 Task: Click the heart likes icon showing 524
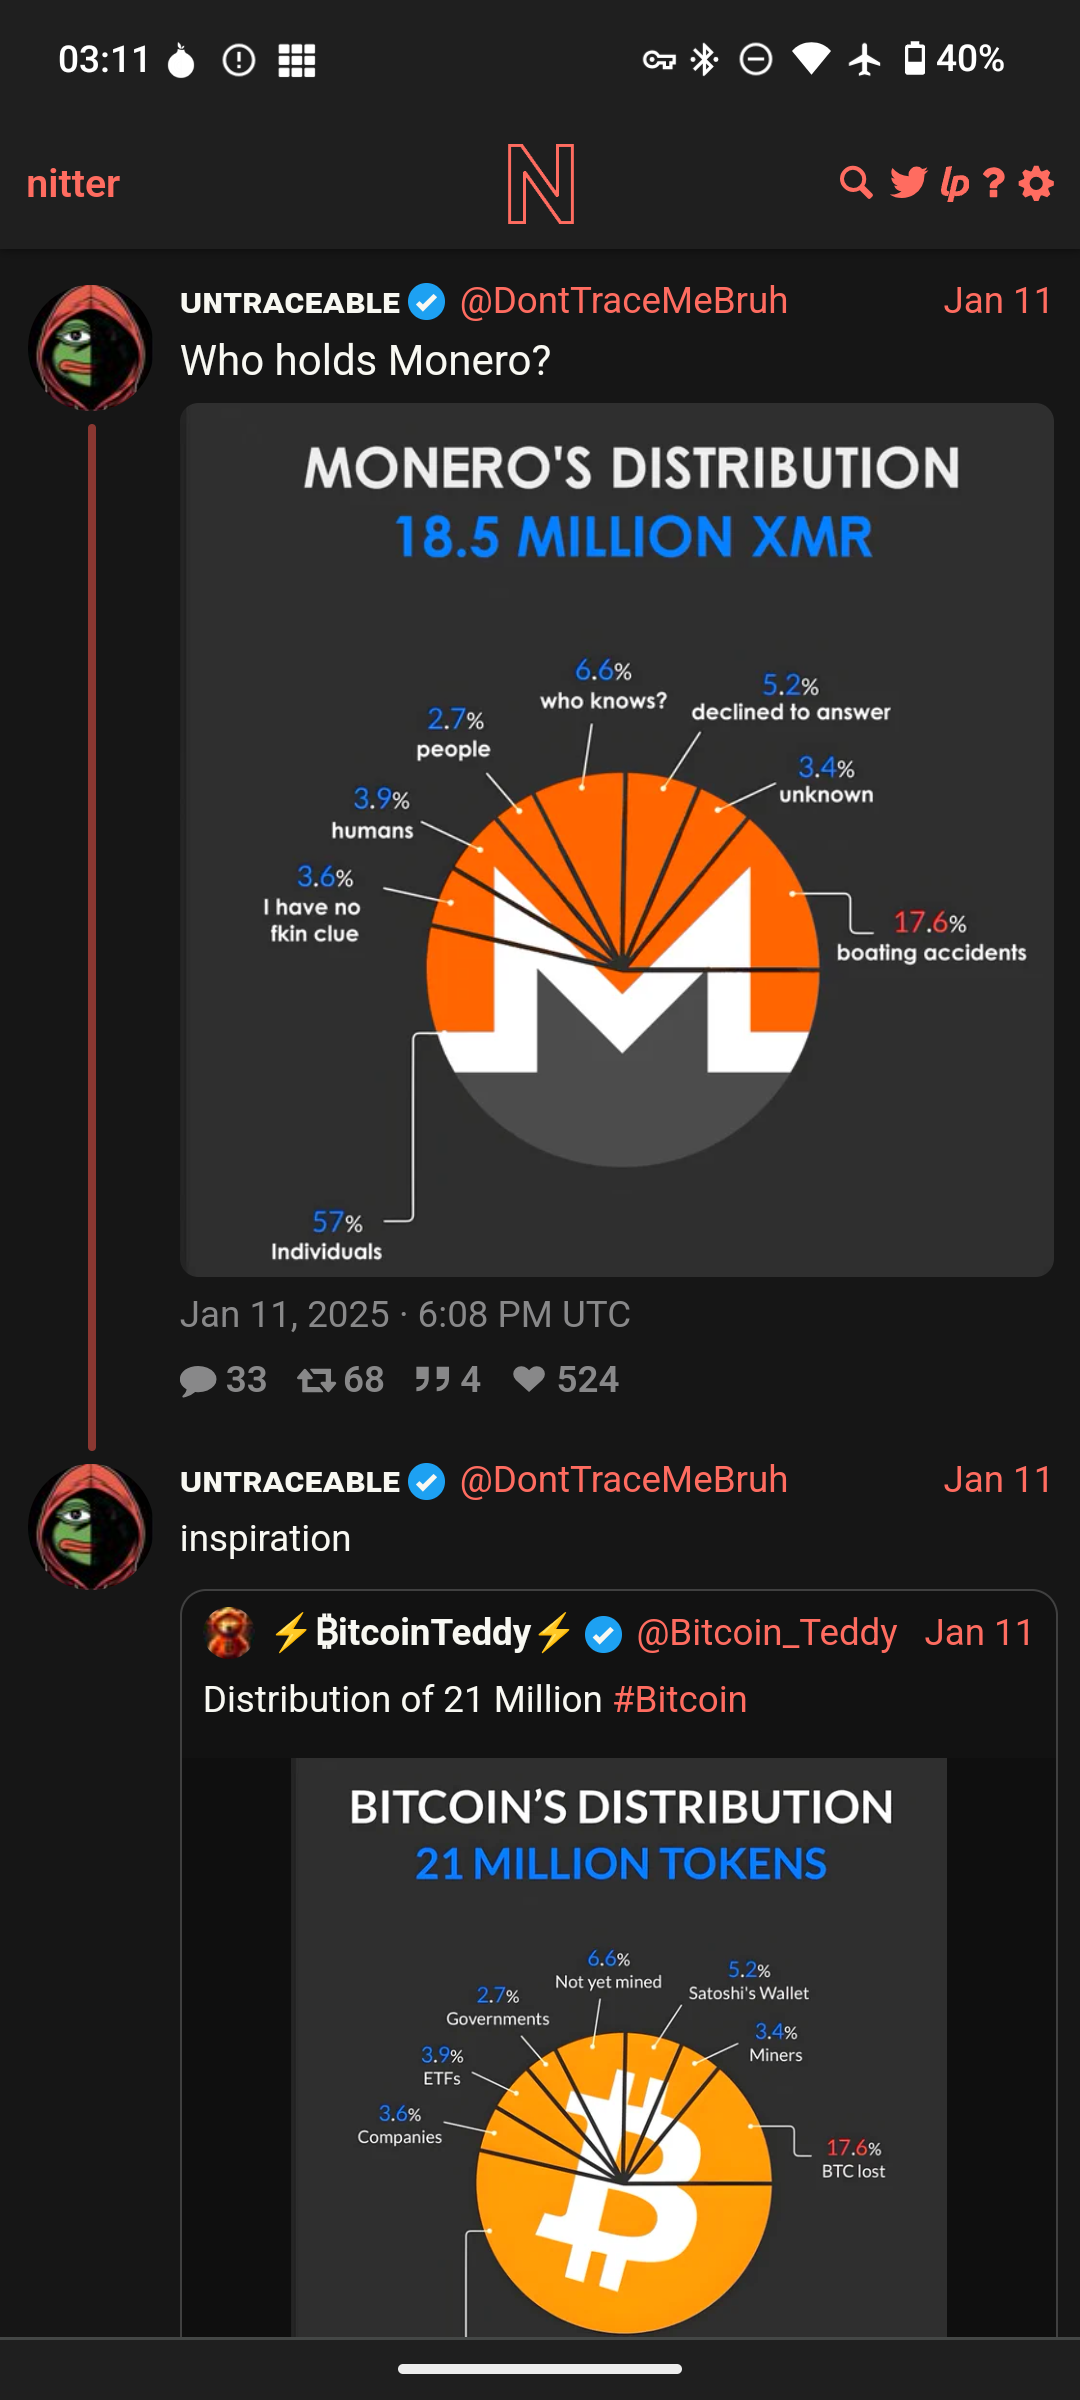pos(529,1380)
